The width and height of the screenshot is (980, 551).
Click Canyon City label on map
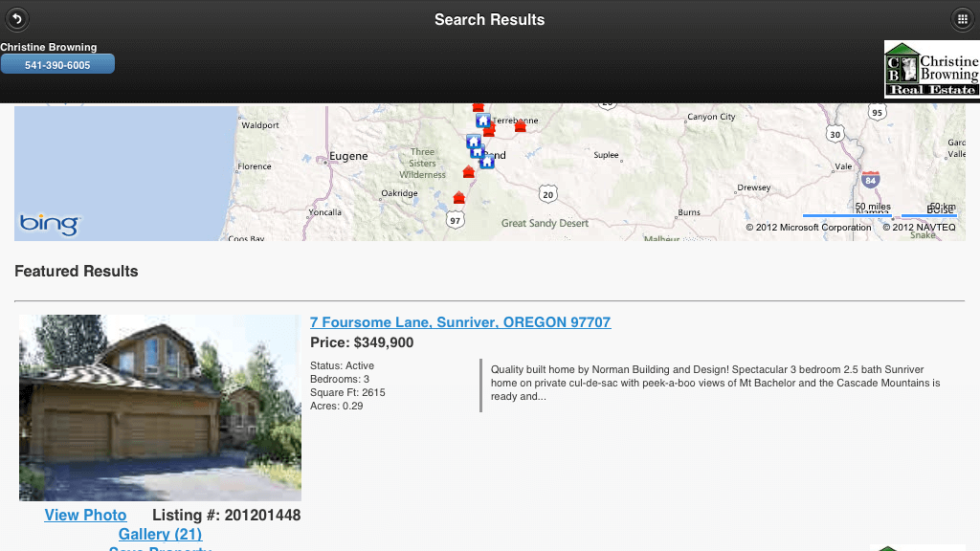point(711,116)
